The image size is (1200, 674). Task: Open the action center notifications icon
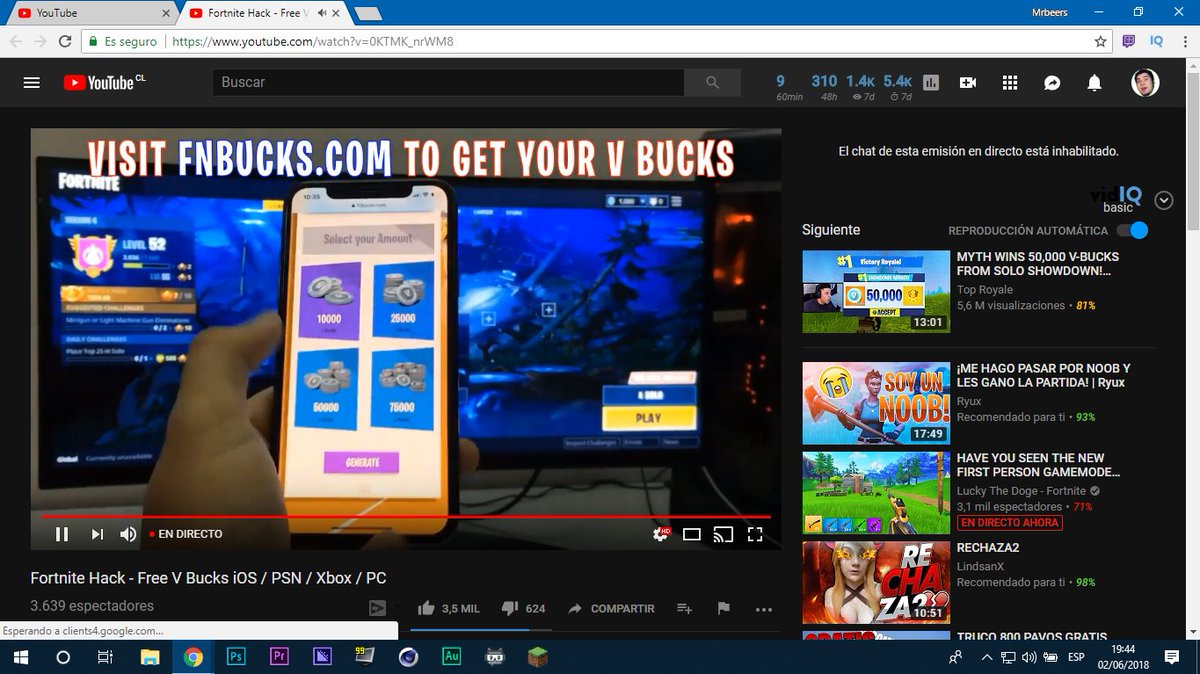[x=1171, y=657]
